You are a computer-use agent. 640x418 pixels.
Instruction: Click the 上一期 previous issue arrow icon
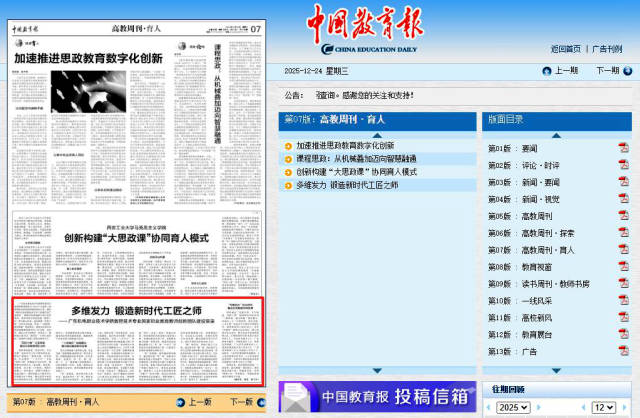tap(546, 71)
